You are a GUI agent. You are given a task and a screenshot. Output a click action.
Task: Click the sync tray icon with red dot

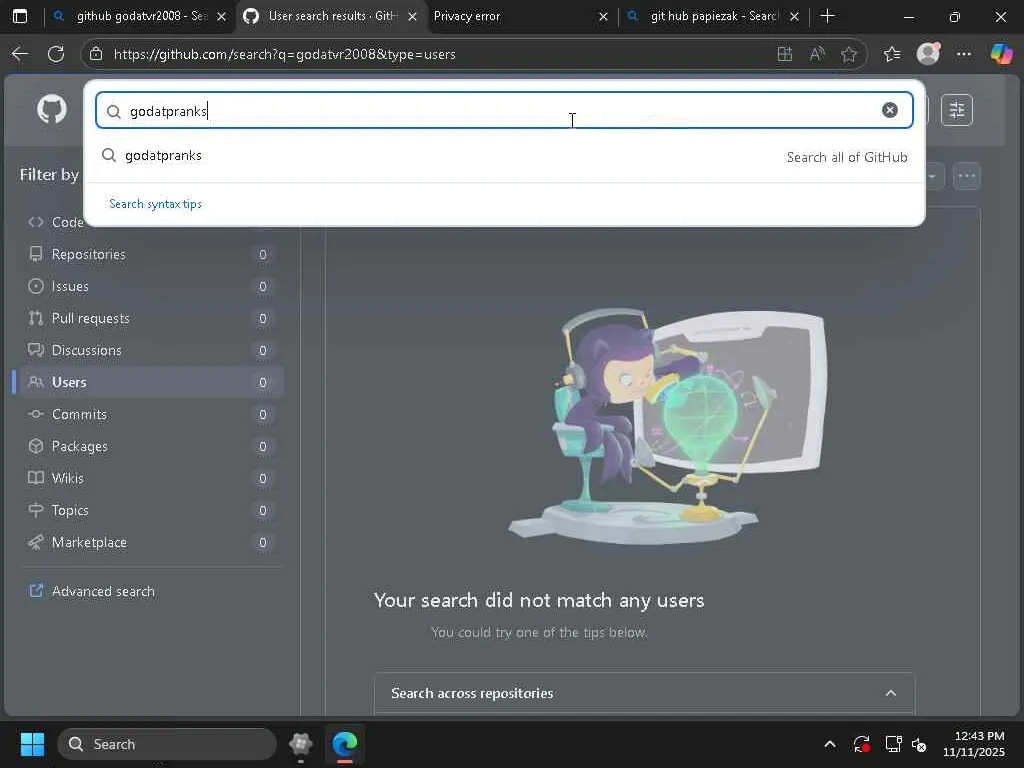[861, 744]
